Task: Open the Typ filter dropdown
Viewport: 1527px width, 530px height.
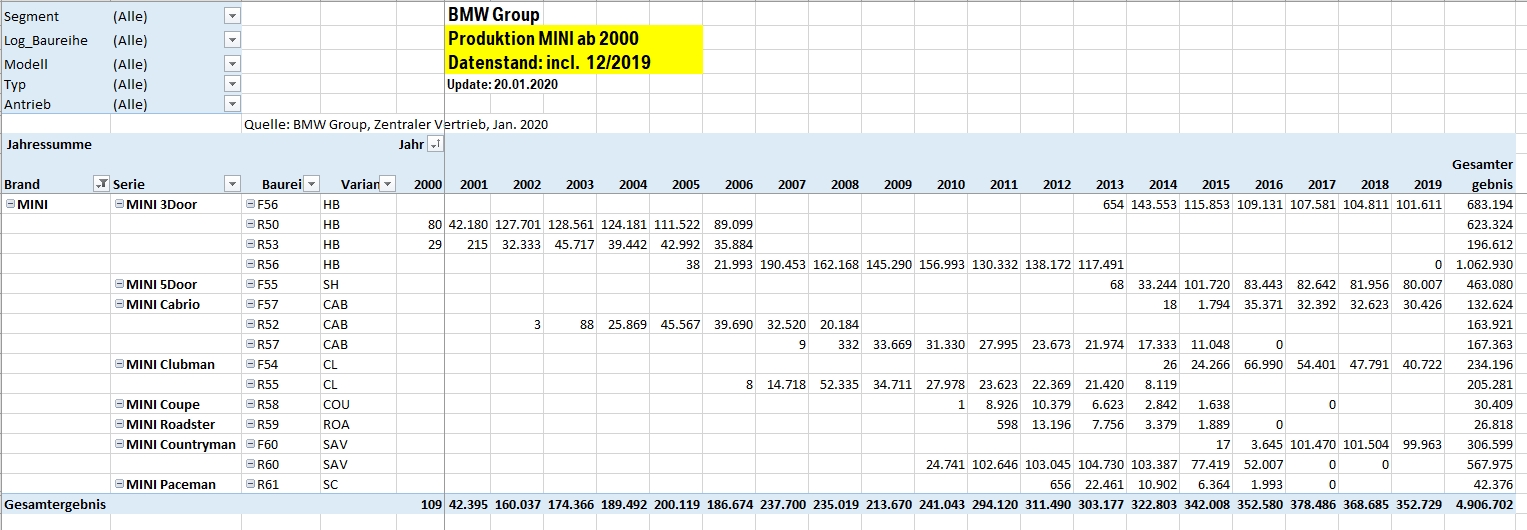Action: tap(232, 84)
